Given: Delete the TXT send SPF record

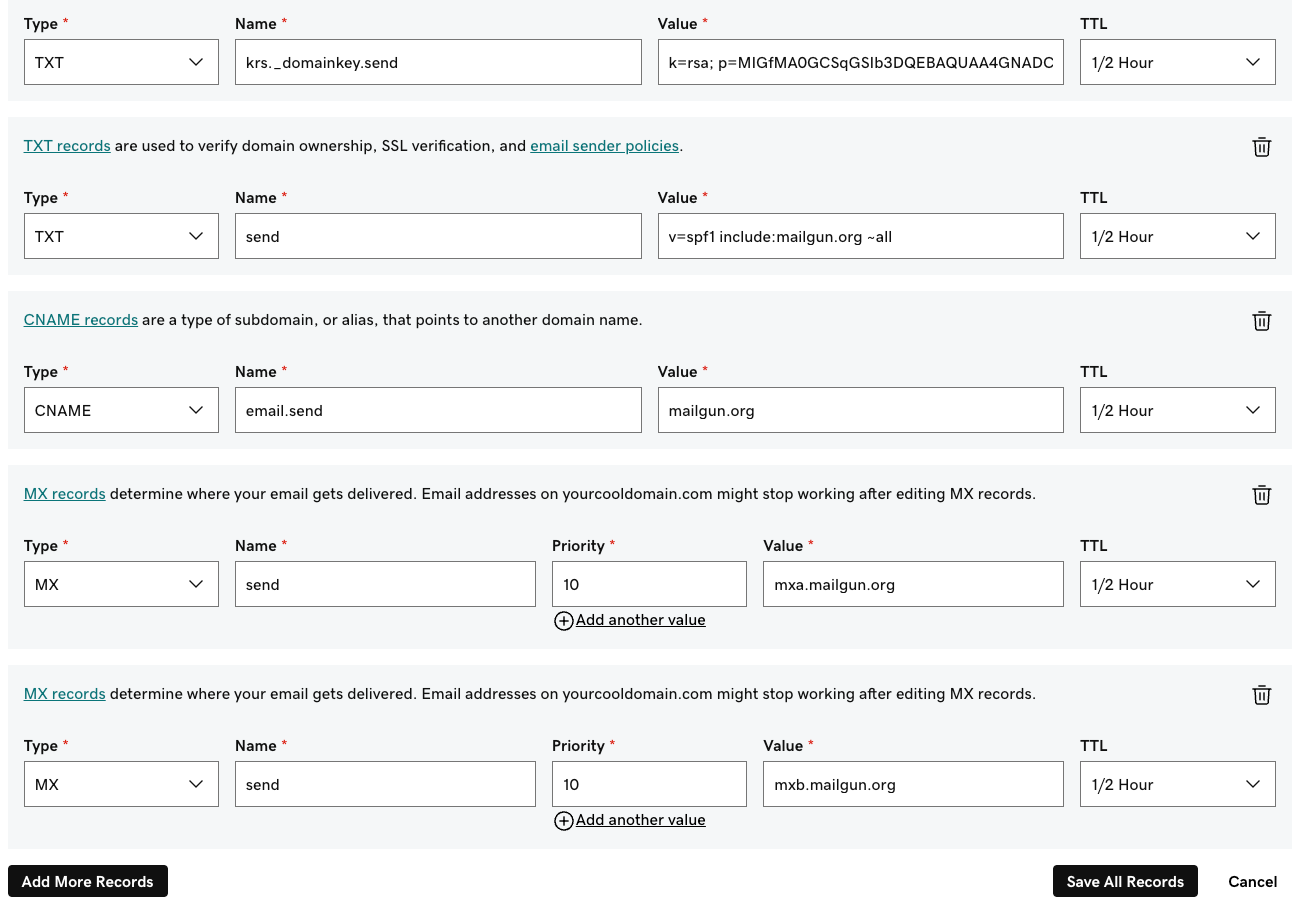Looking at the screenshot, I should point(1261,146).
